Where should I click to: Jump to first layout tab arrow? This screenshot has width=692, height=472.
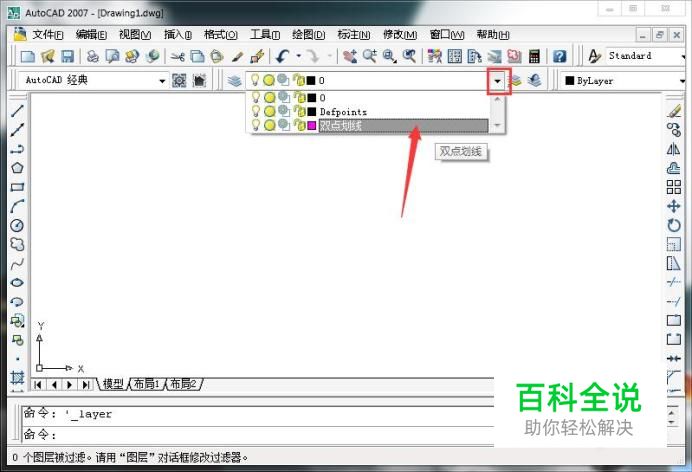(x=38, y=385)
